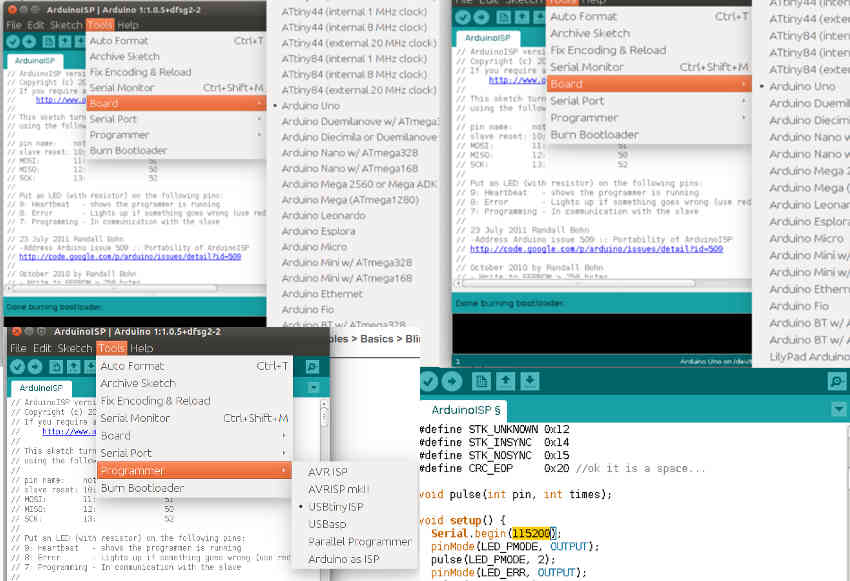Viewport: 850px width, 581px height.
Task: Choose Fix Encoding & Reload in bottom-left menu
Action: pyautogui.click(x=194, y=401)
